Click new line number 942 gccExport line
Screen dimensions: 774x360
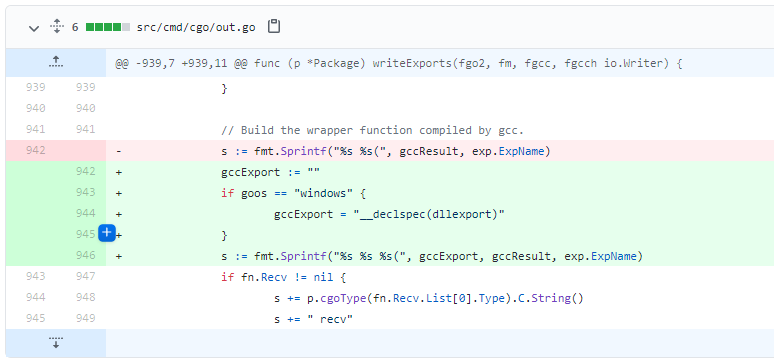click(x=85, y=171)
